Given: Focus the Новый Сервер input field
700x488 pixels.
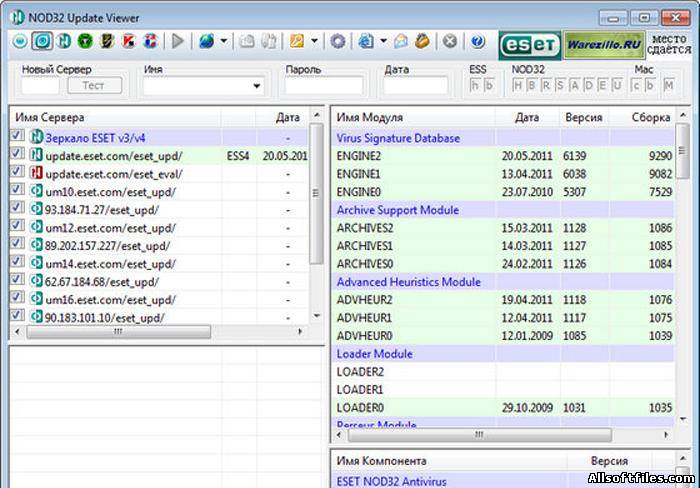Looking at the screenshot, I should click(40, 85).
